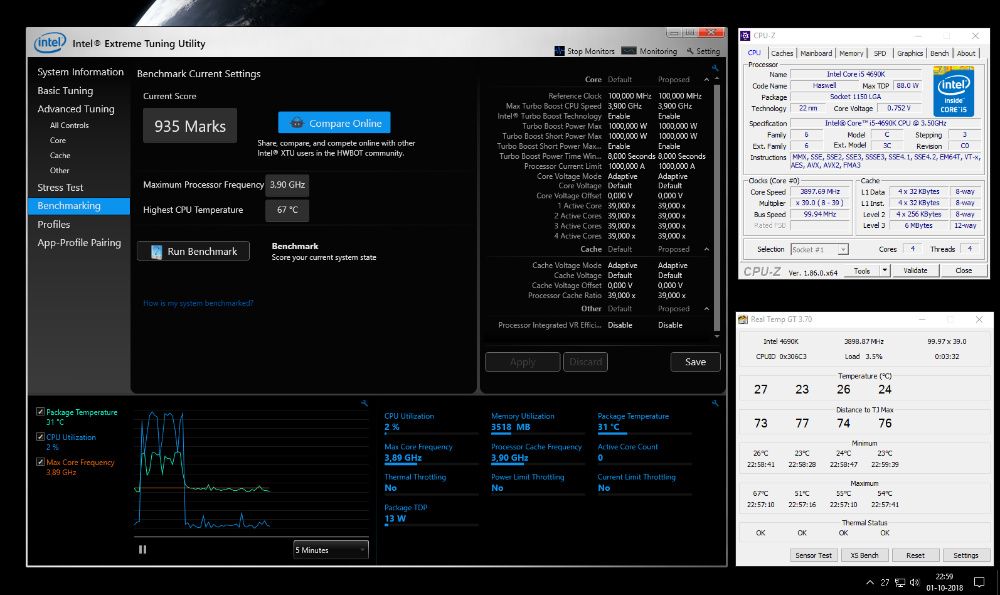This screenshot has width=1000, height=595.
Task: Open Advanced Tuning in the sidebar
Action: click(76, 109)
